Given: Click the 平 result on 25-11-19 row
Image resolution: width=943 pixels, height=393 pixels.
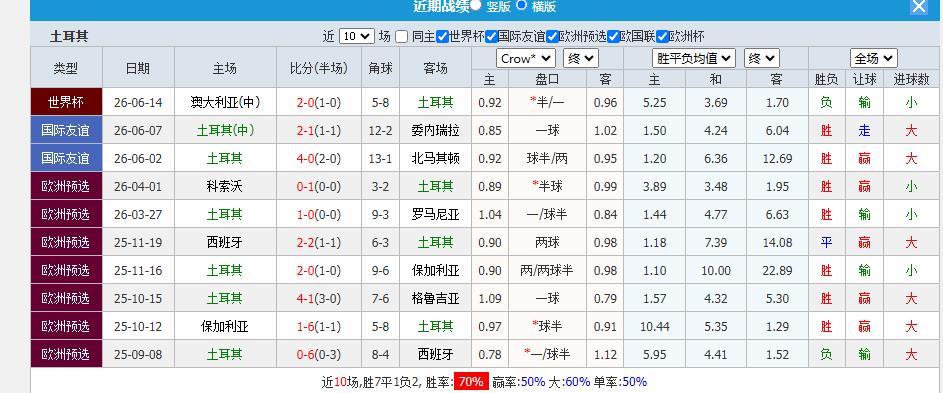Looking at the screenshot, I should [x=826, y=243].
